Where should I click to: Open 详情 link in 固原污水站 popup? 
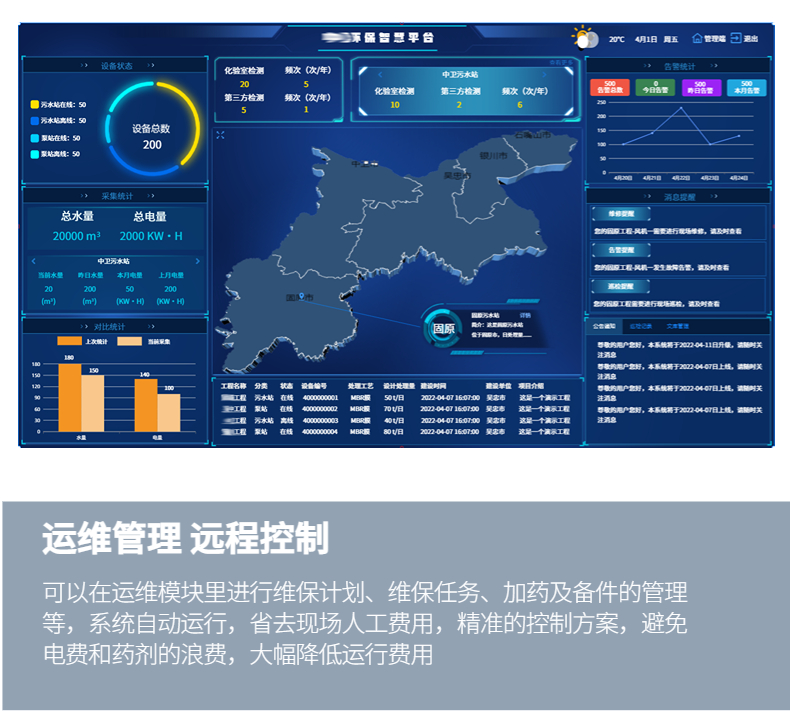coord(525,315)
